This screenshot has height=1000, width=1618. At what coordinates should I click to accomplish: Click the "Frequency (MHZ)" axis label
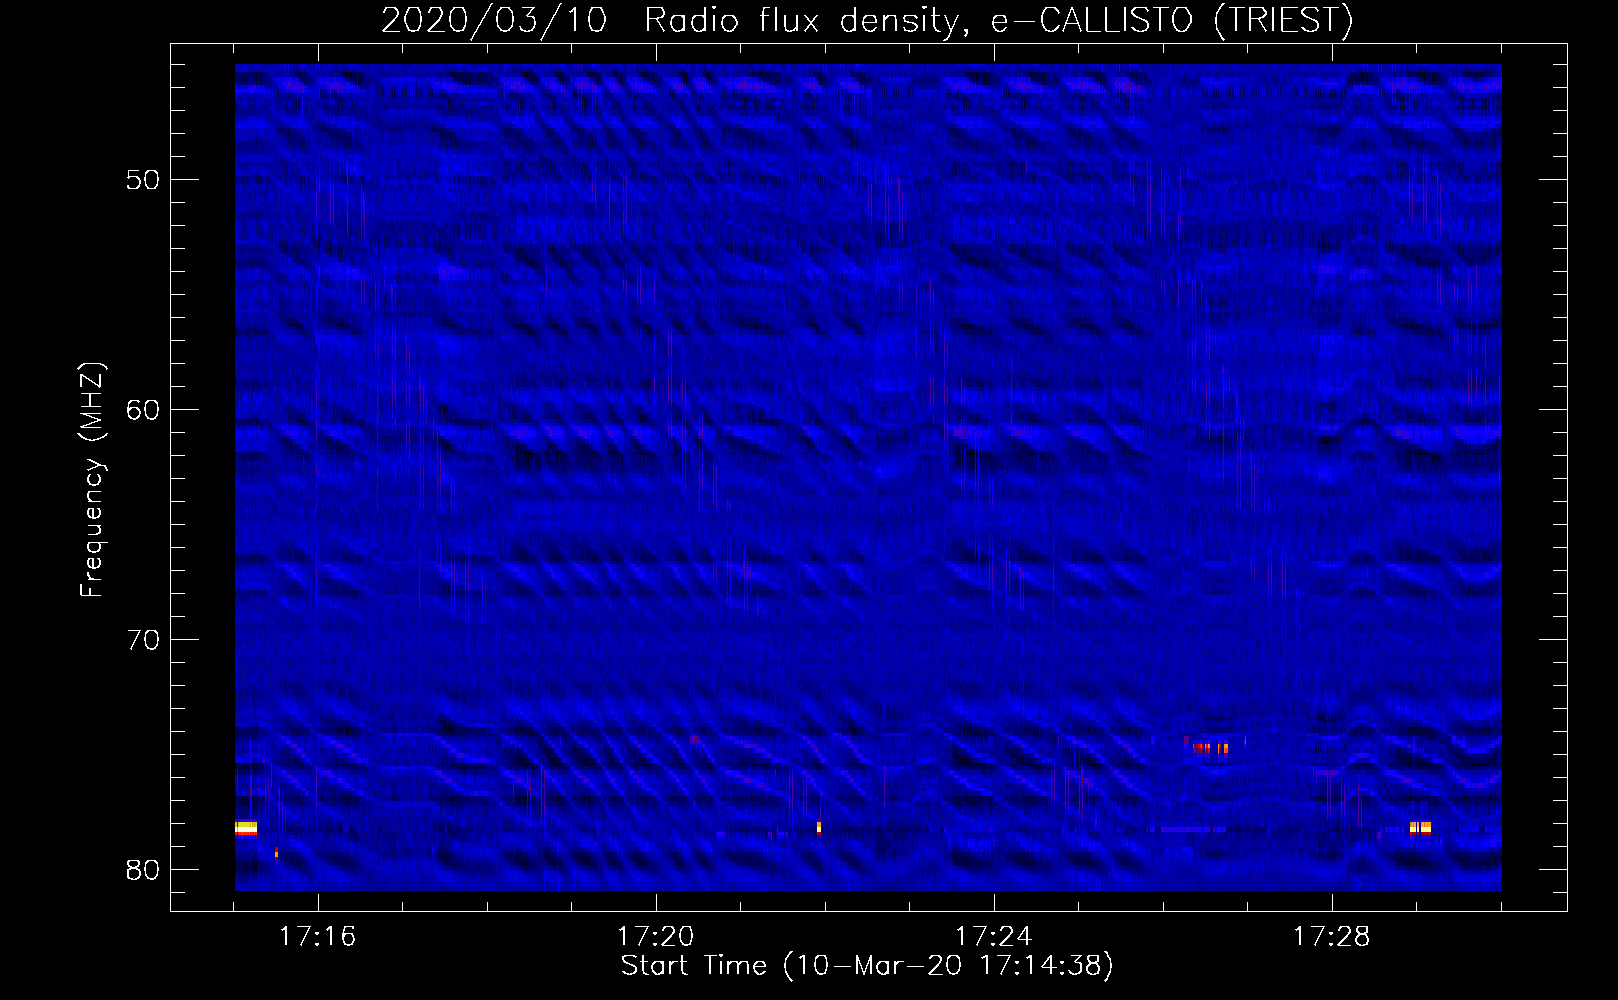click(x=92, y=480)
